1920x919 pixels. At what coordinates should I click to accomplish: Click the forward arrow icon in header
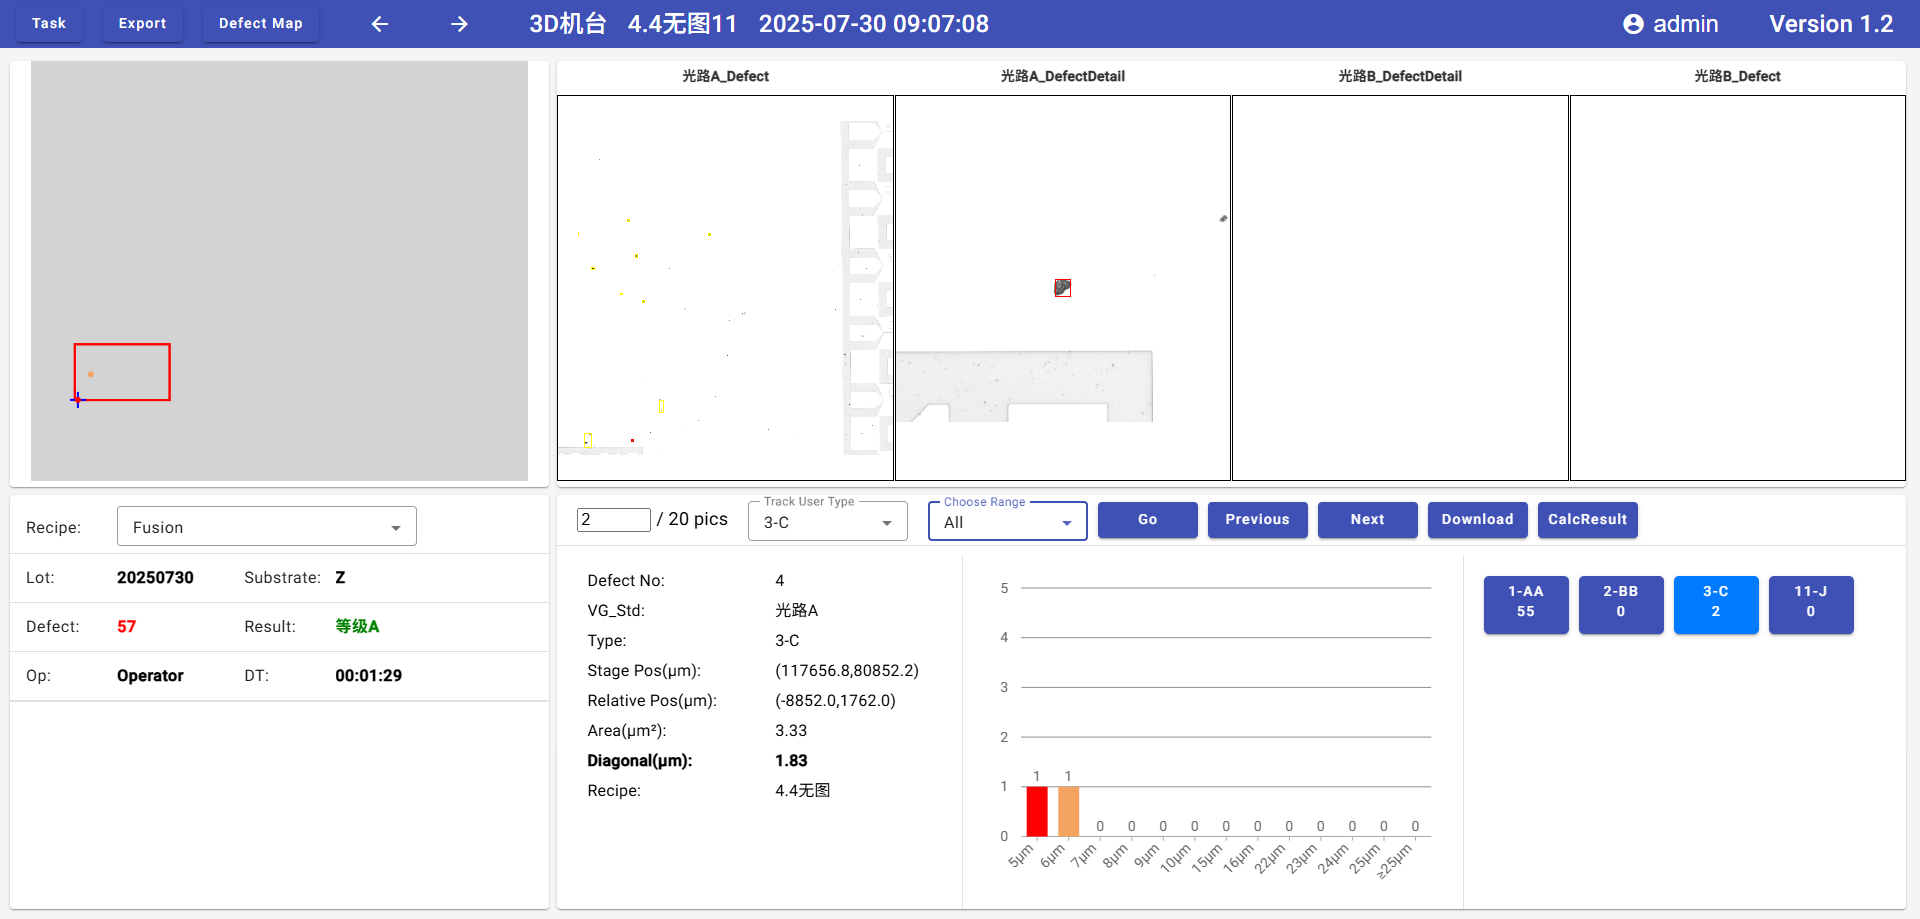pos(459,24)
